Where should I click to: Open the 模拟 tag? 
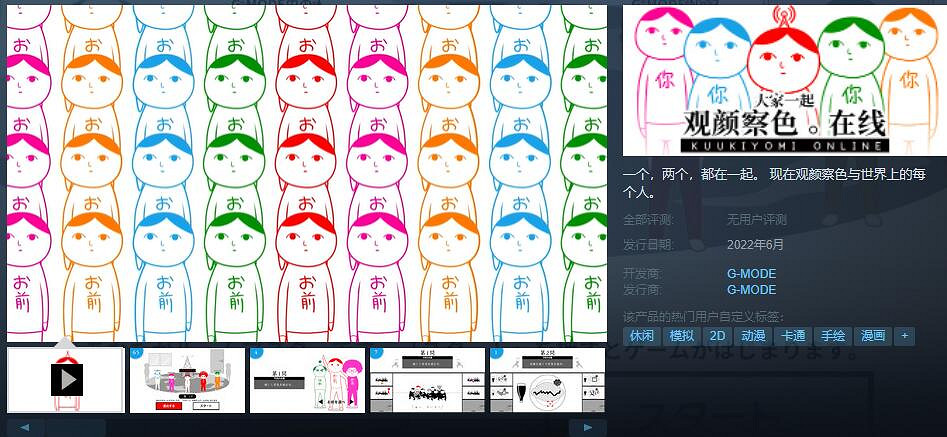681,336
